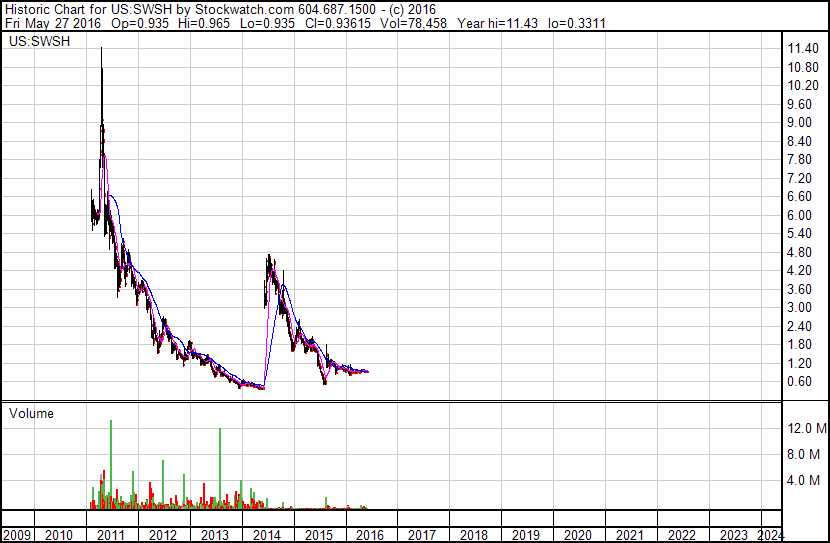The width and height of the screenshot is (830, 543).
Task: Click the Volume panel label
Action: click(31, 413)
